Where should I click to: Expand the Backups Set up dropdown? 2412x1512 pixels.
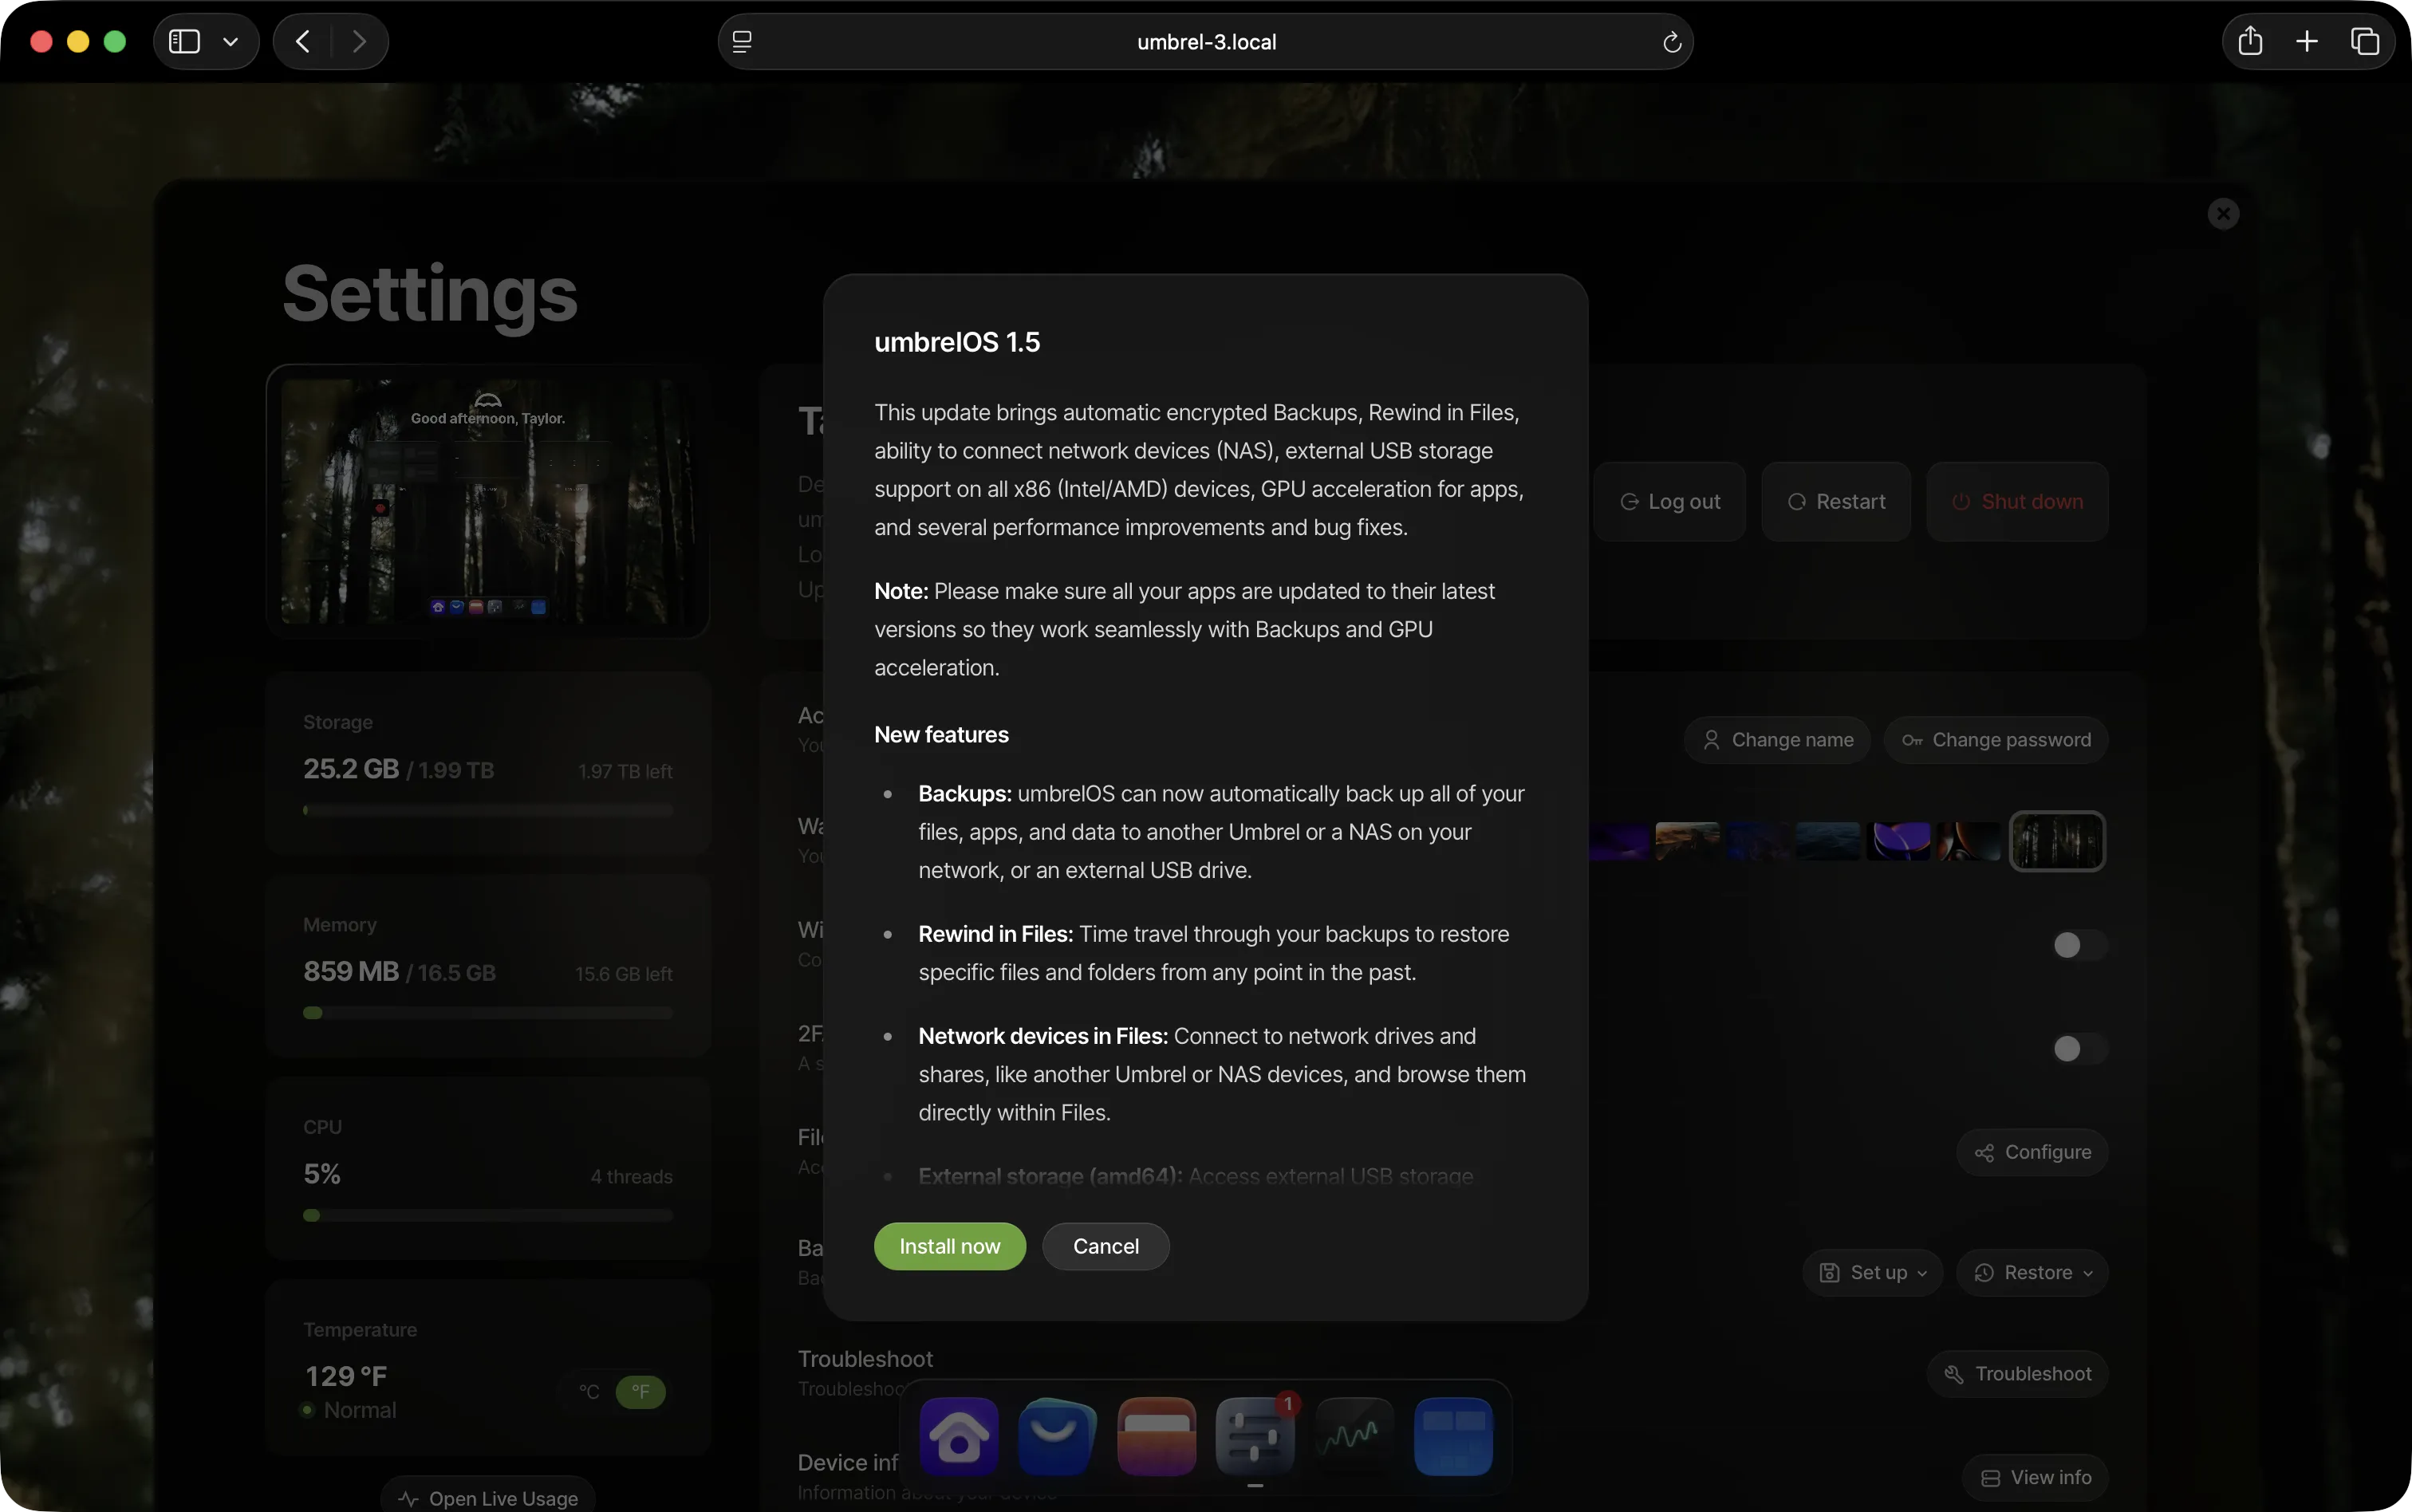[x=1872, y=1272]
